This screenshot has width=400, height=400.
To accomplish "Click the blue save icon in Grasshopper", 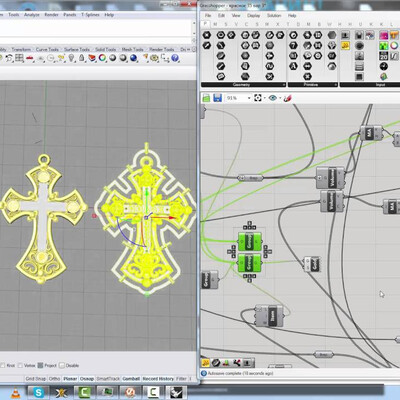I will coord(218,98).
